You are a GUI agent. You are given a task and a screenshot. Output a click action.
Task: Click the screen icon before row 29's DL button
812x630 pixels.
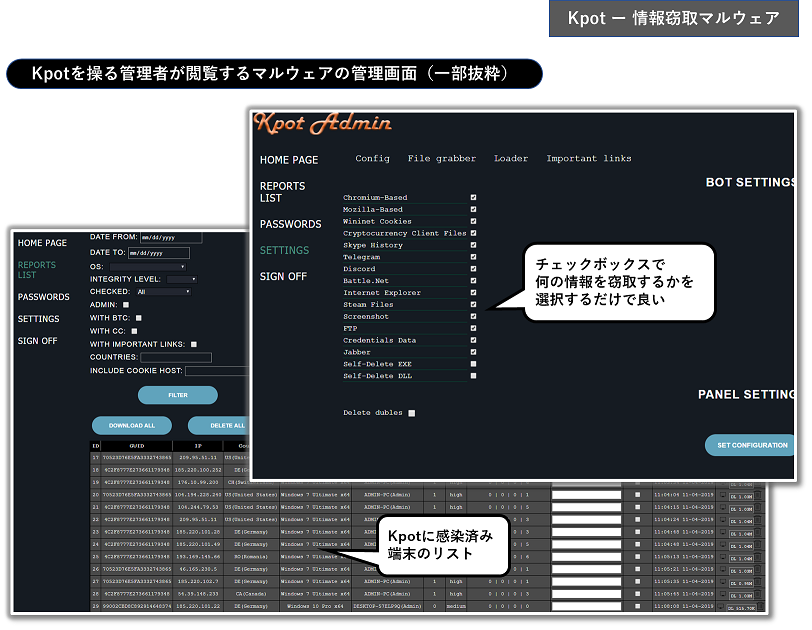722,606
